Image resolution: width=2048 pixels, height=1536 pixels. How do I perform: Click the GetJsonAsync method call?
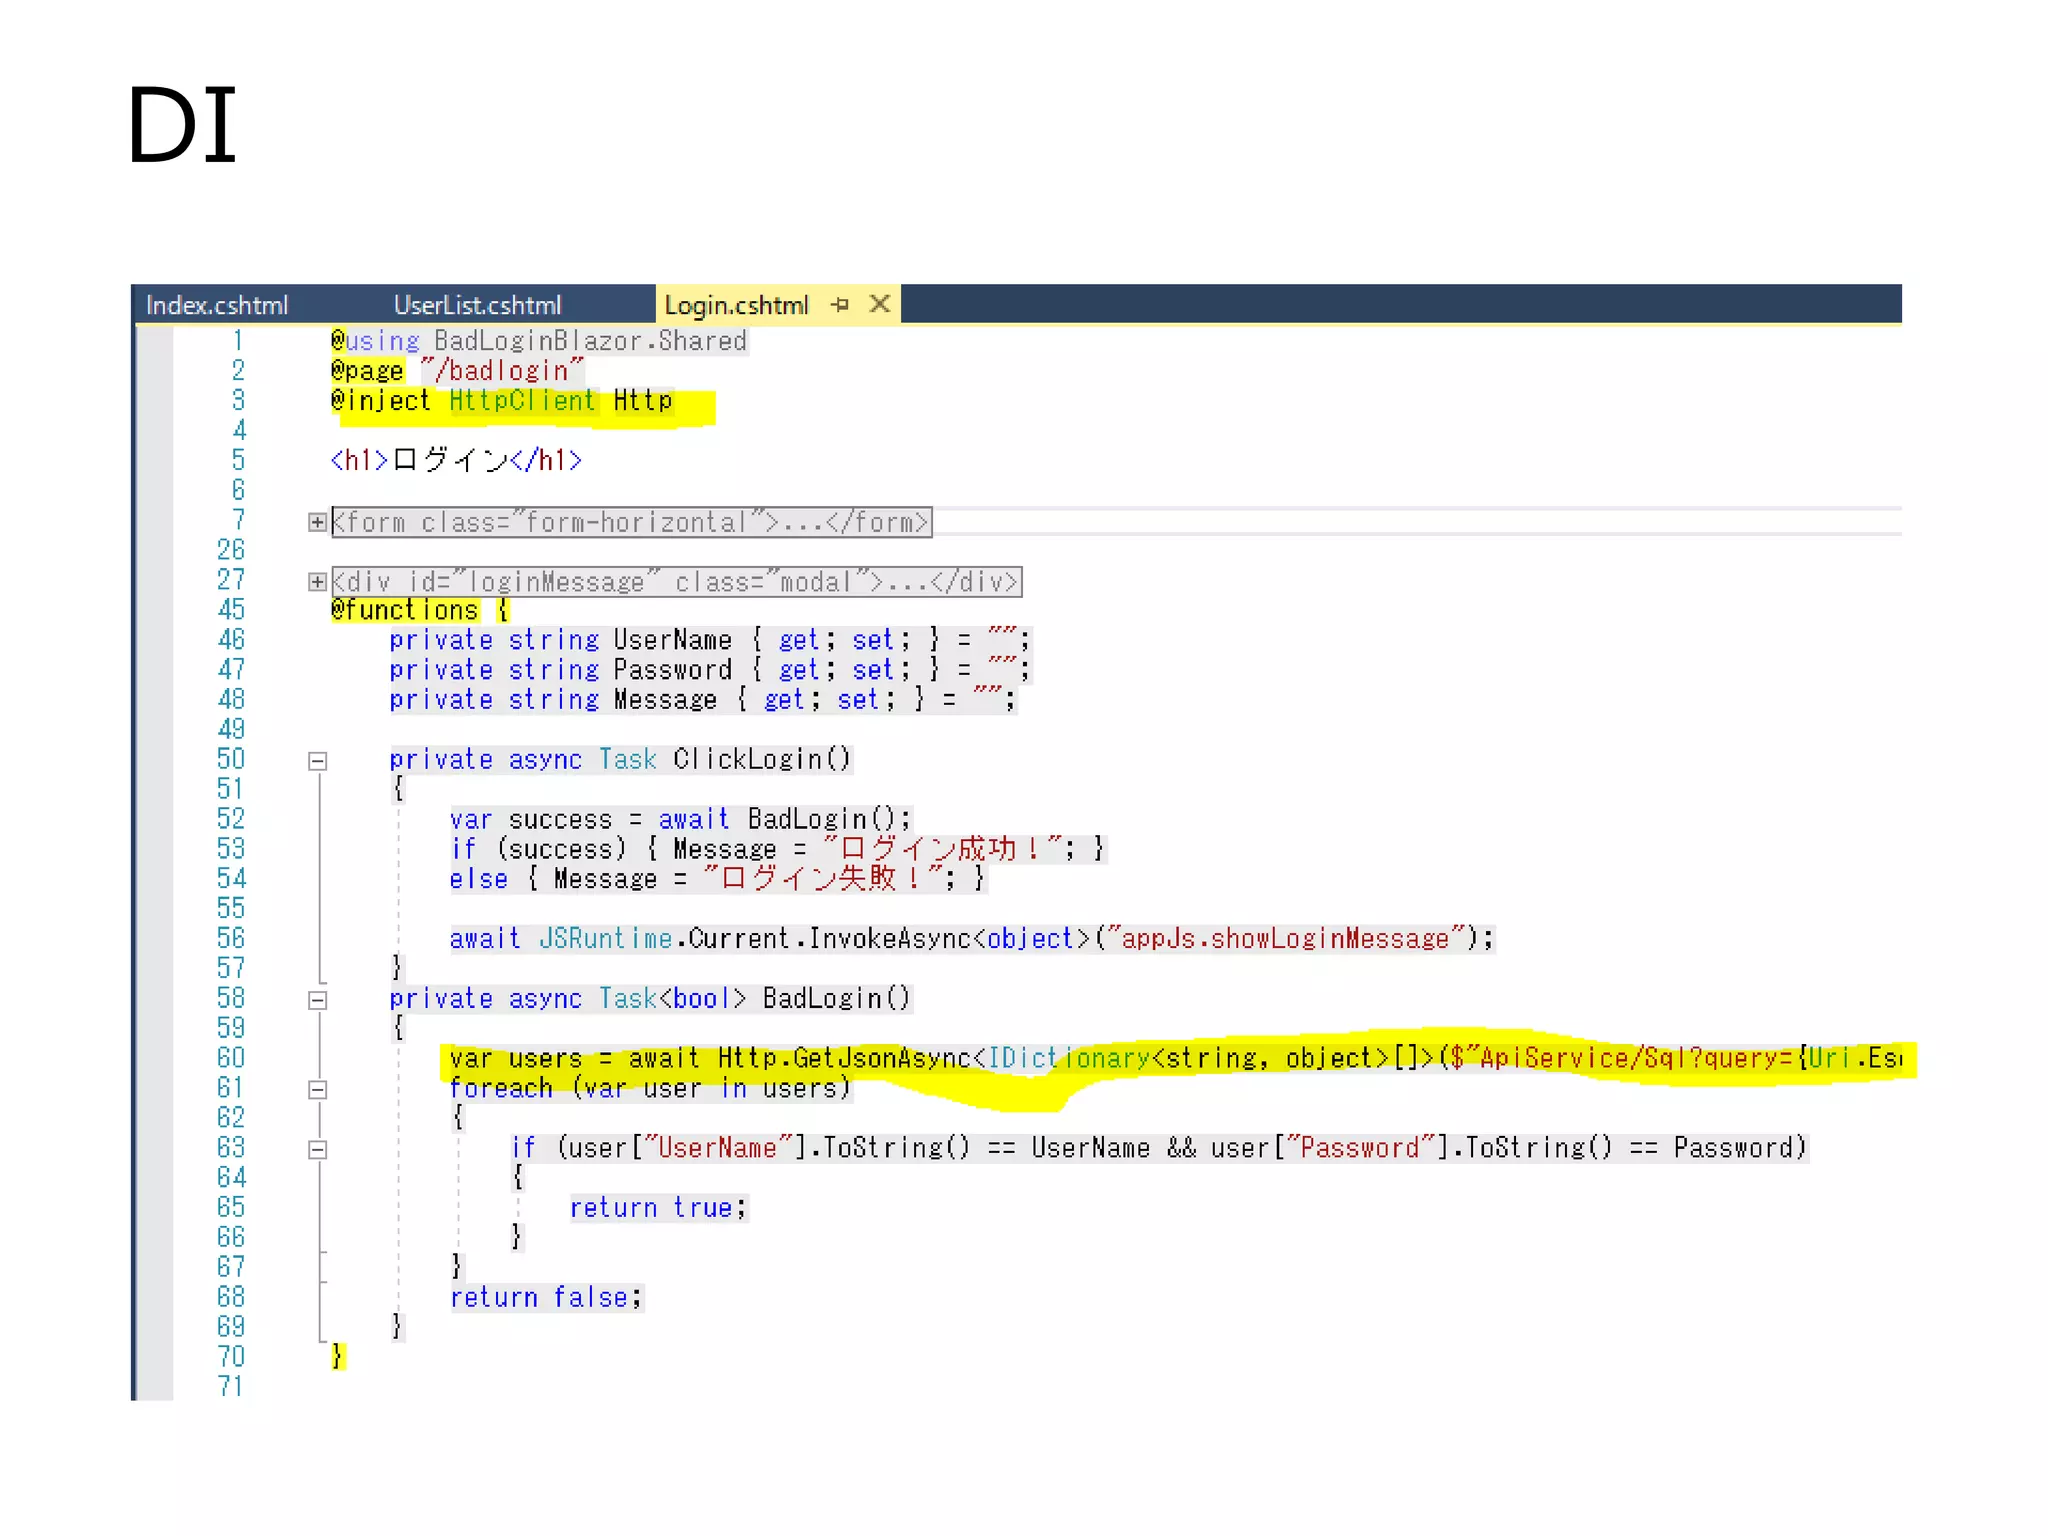click(883, 1058)
